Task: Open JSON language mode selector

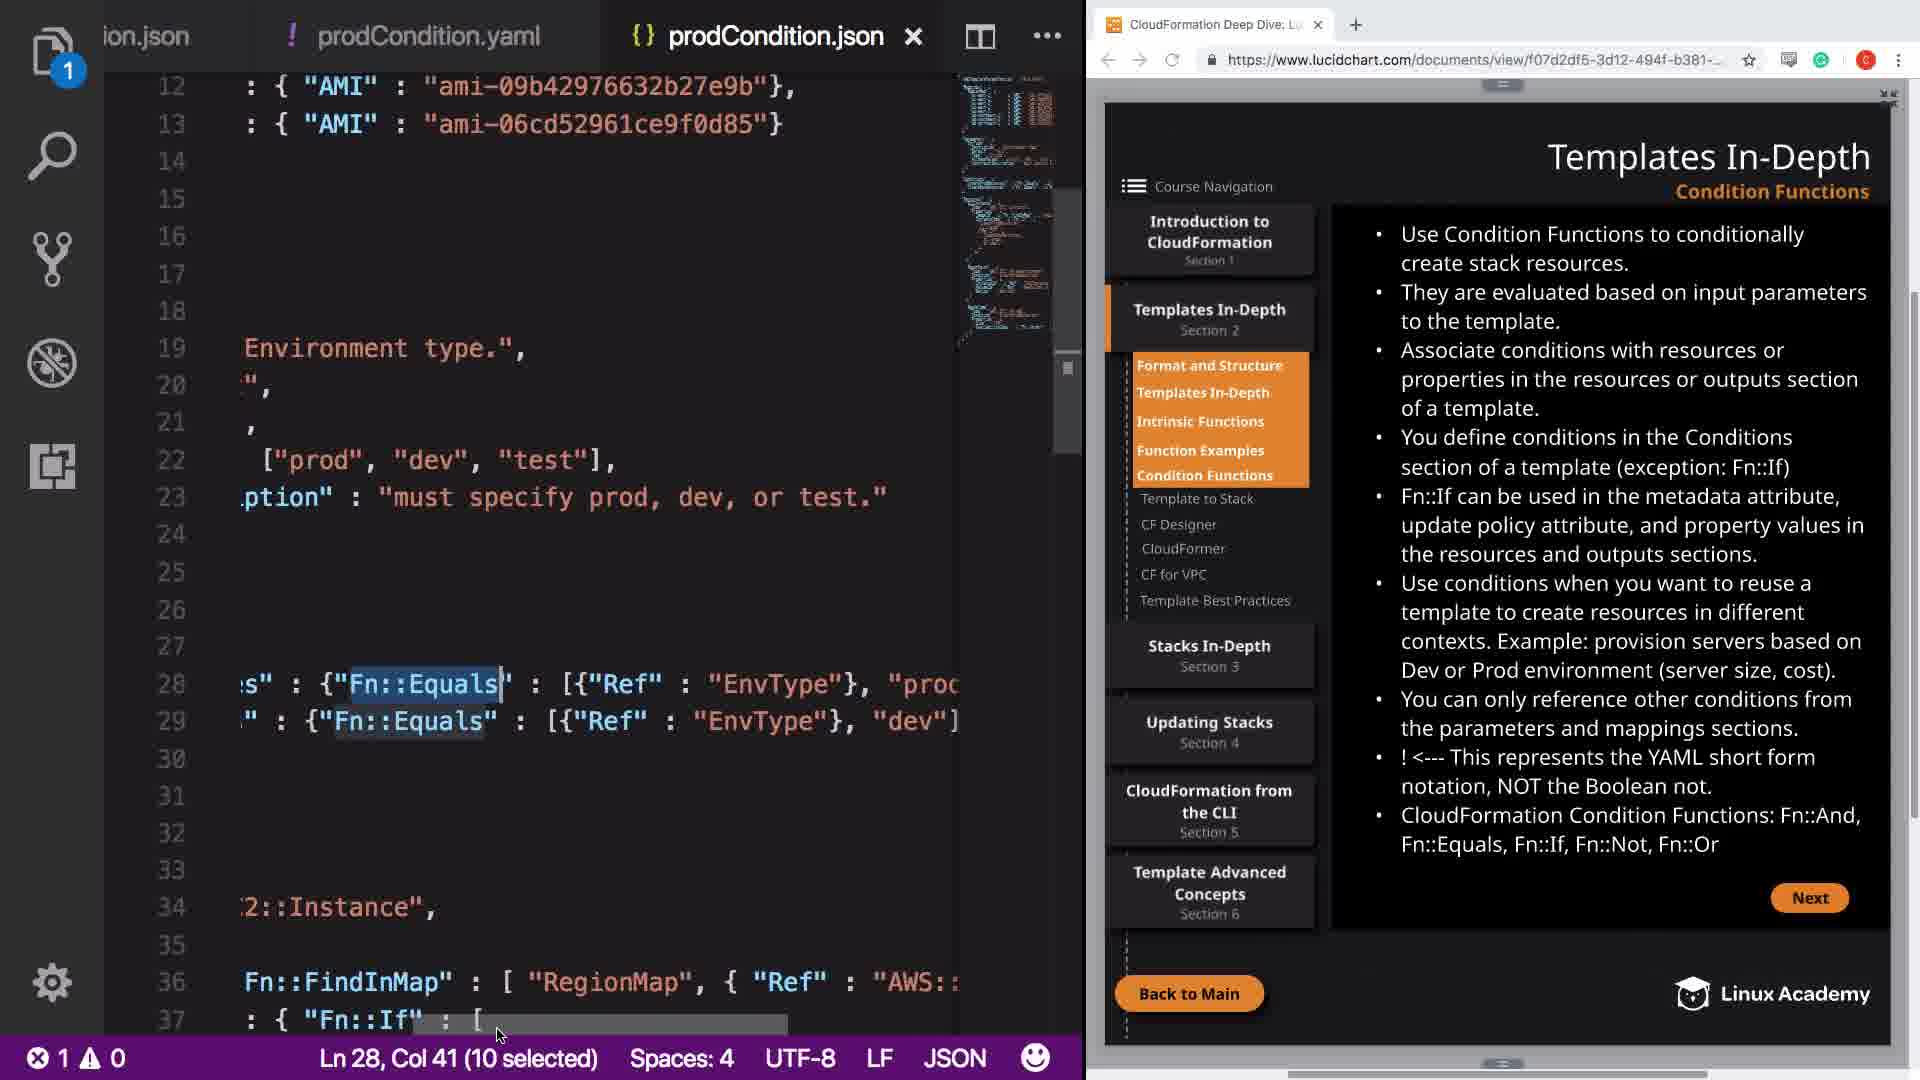Action: click(954, 1058)
